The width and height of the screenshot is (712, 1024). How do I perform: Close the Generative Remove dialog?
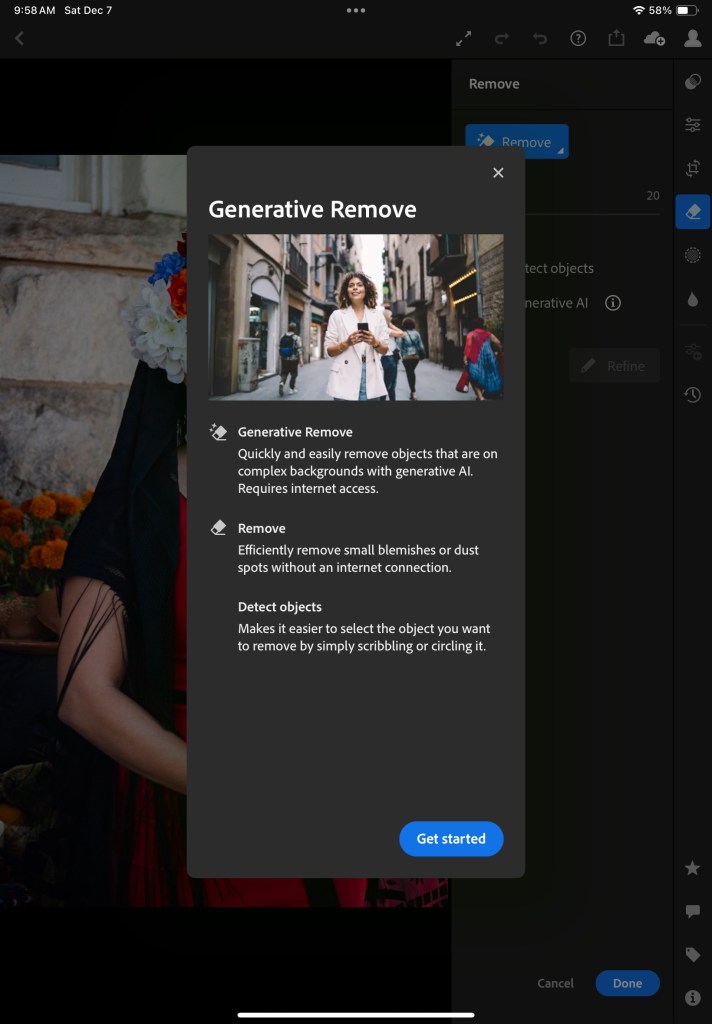point(498,173)
